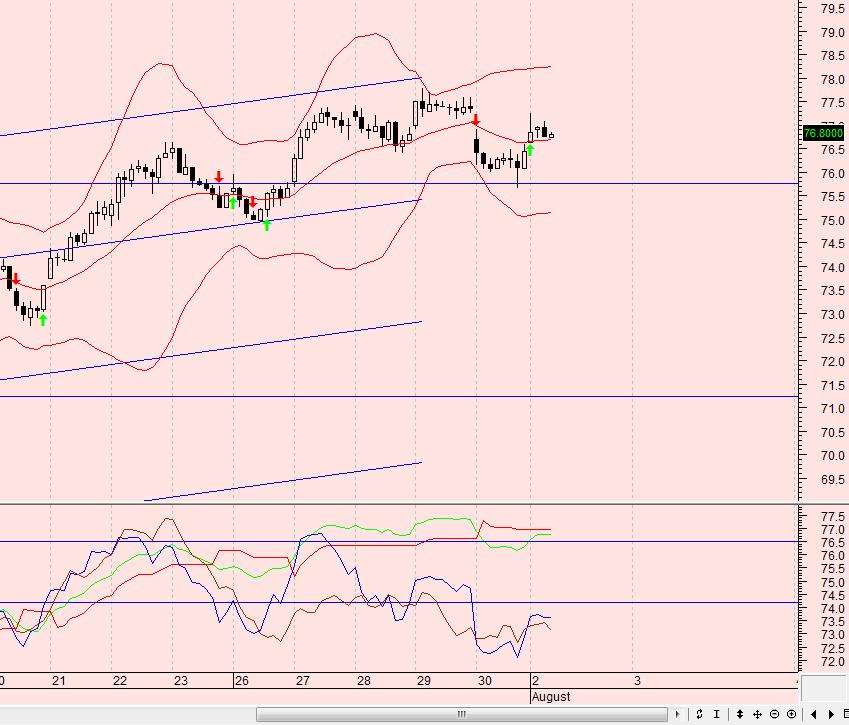The image size is (849, 725).
Task: Click the vertical up-down scale arrows icon
Action: pos(740,714)
